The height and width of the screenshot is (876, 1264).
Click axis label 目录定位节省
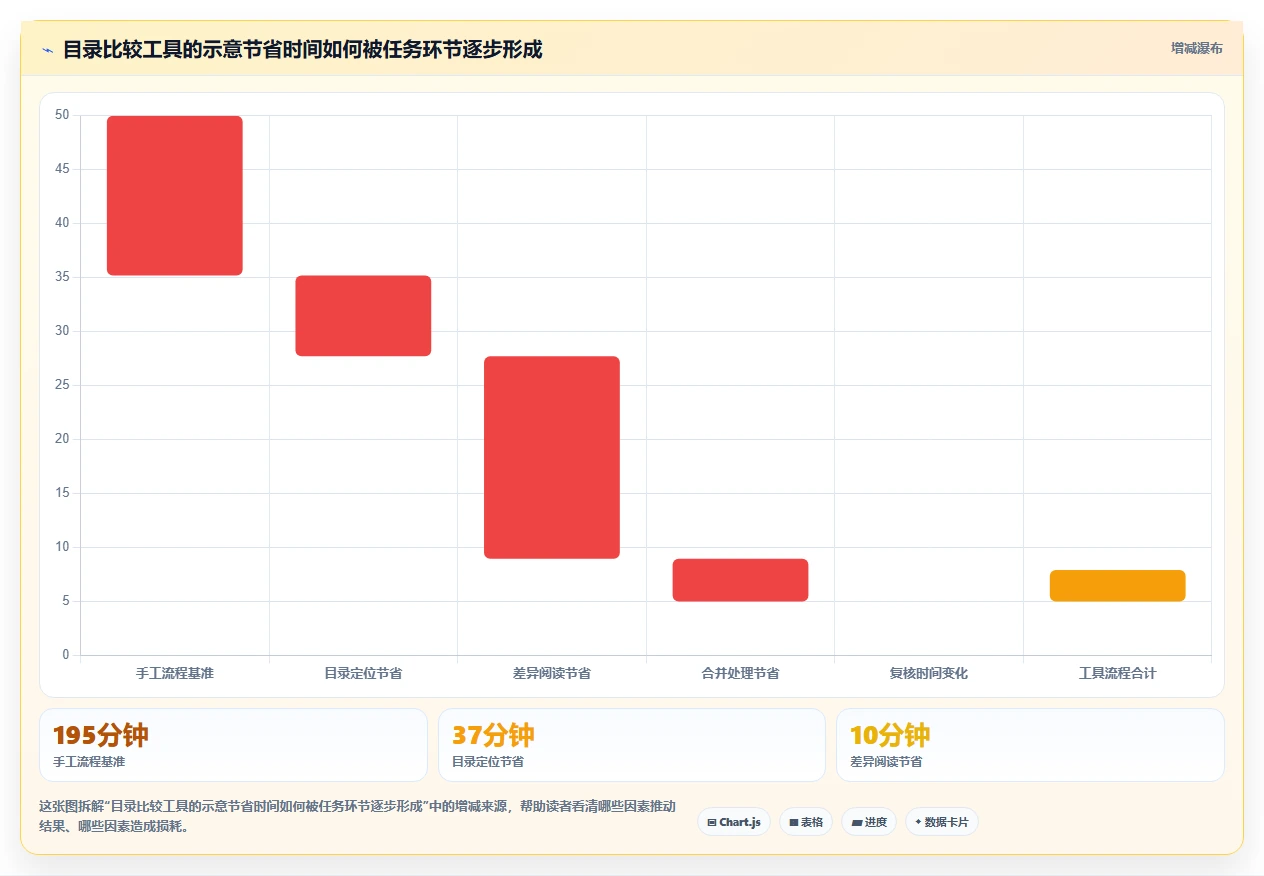pos(363,674)
